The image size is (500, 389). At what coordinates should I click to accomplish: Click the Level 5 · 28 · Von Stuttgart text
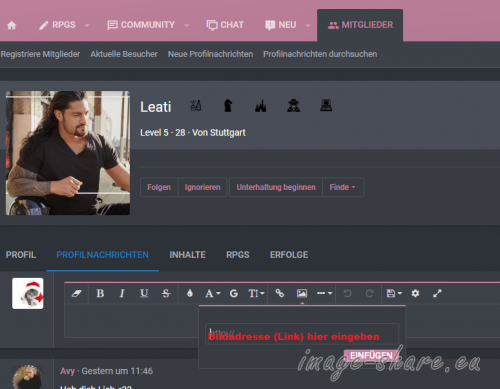(193, 133)
